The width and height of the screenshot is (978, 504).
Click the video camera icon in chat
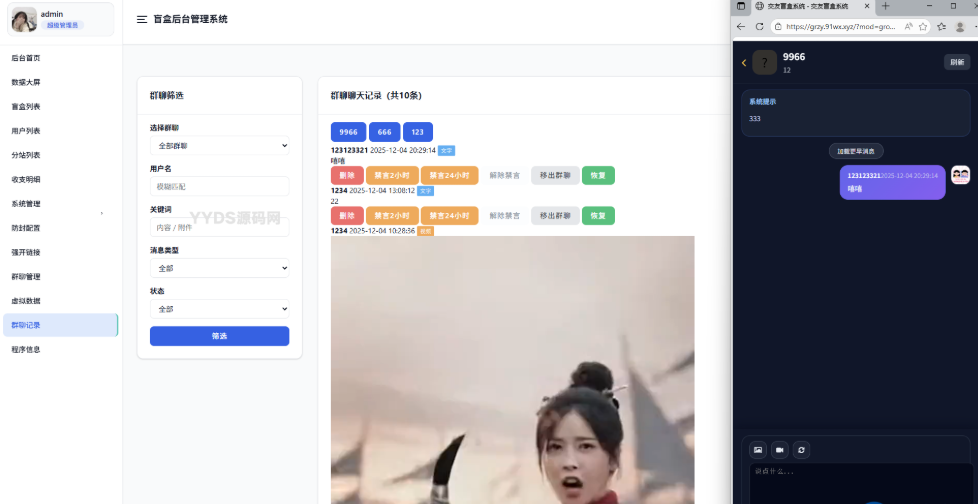pos(779,450)
